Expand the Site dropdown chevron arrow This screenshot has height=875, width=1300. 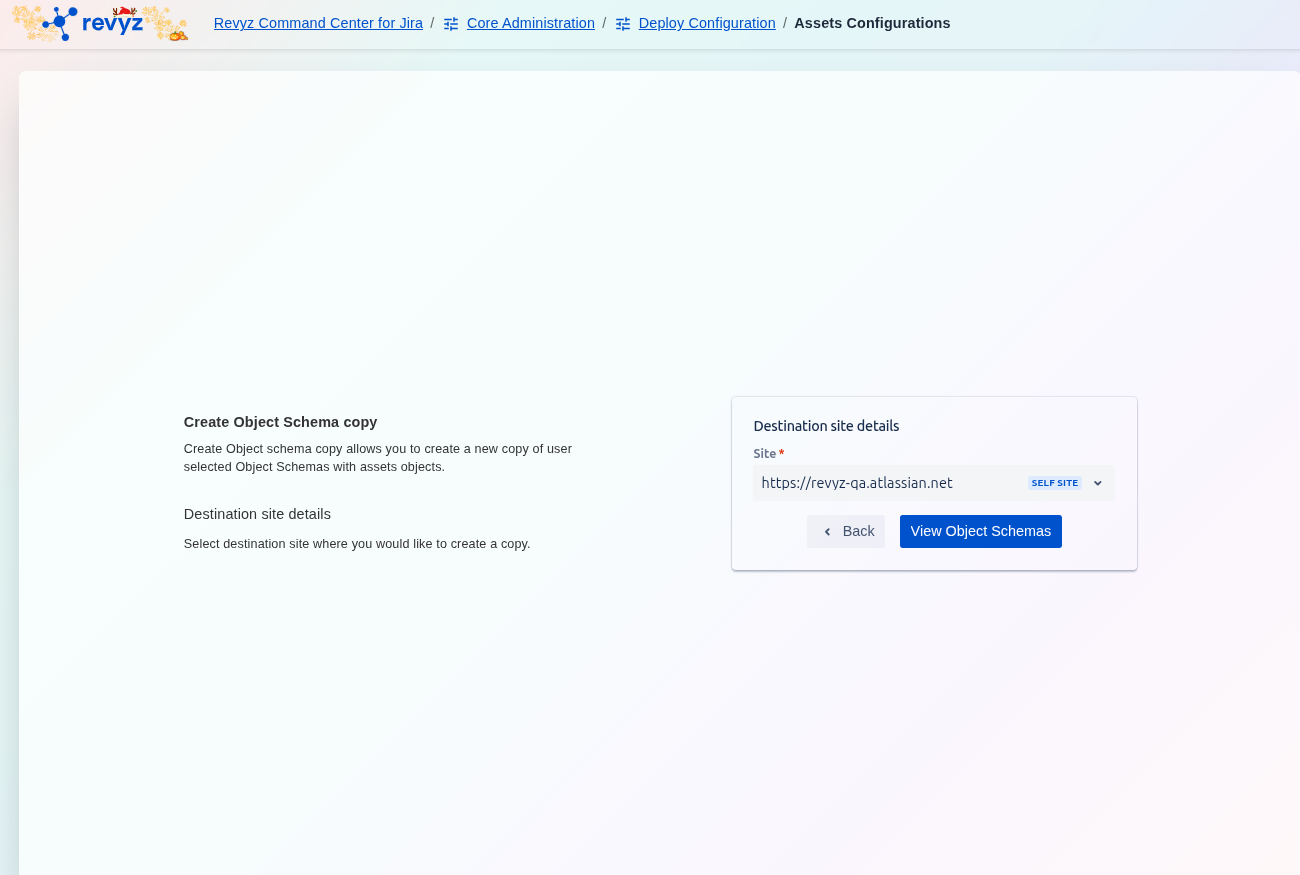pos(1097,483)
